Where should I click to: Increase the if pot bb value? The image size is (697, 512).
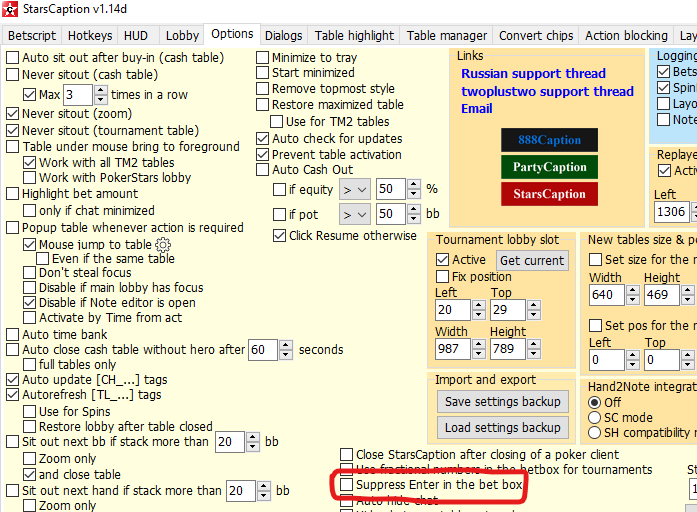[x=414, y=210]
